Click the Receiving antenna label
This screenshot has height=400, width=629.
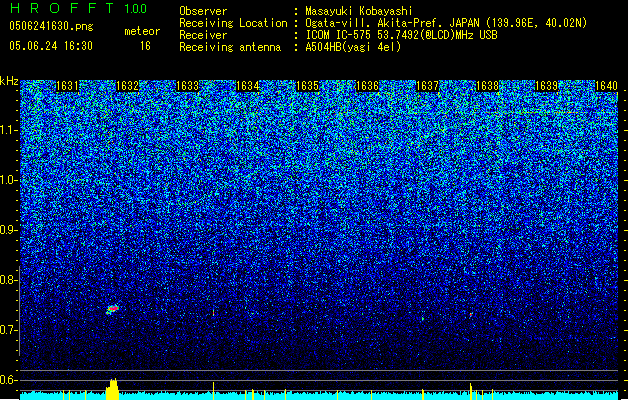click(230, 47)
